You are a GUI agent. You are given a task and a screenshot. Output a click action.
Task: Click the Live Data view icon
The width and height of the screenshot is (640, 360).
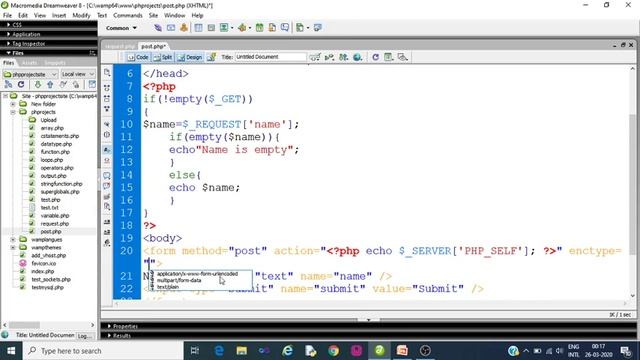pyautogui.click(x=211, y=57)
